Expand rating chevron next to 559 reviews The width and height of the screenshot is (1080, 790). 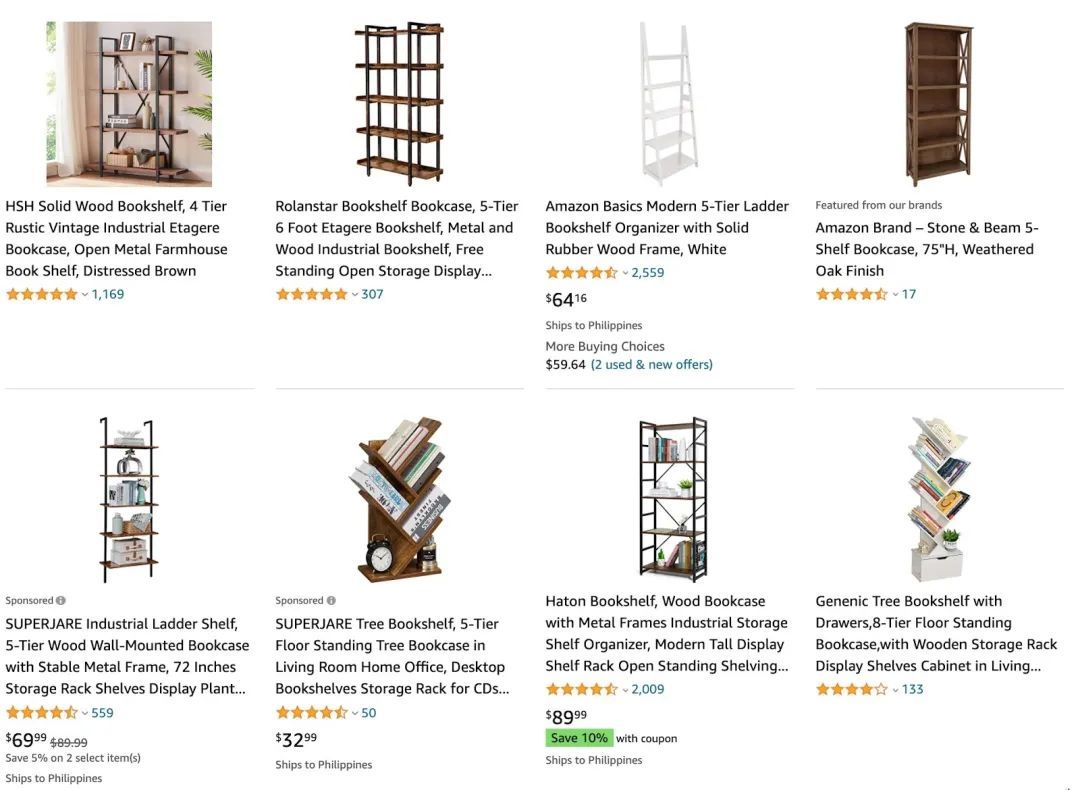(x=85, y=714)
